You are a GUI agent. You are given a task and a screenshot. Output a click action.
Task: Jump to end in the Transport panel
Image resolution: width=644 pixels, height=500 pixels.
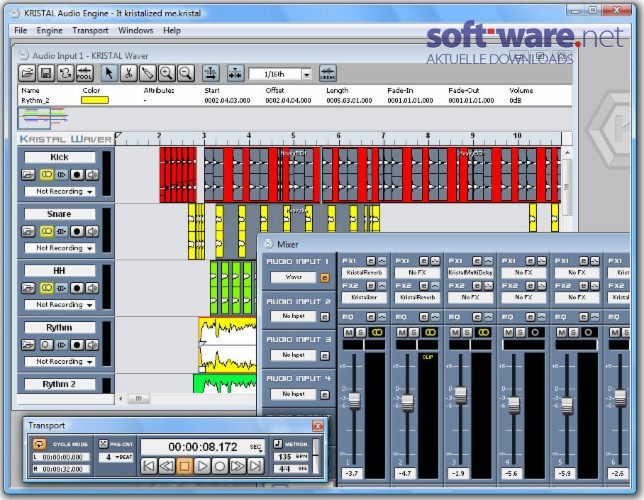tap(255, 466)
